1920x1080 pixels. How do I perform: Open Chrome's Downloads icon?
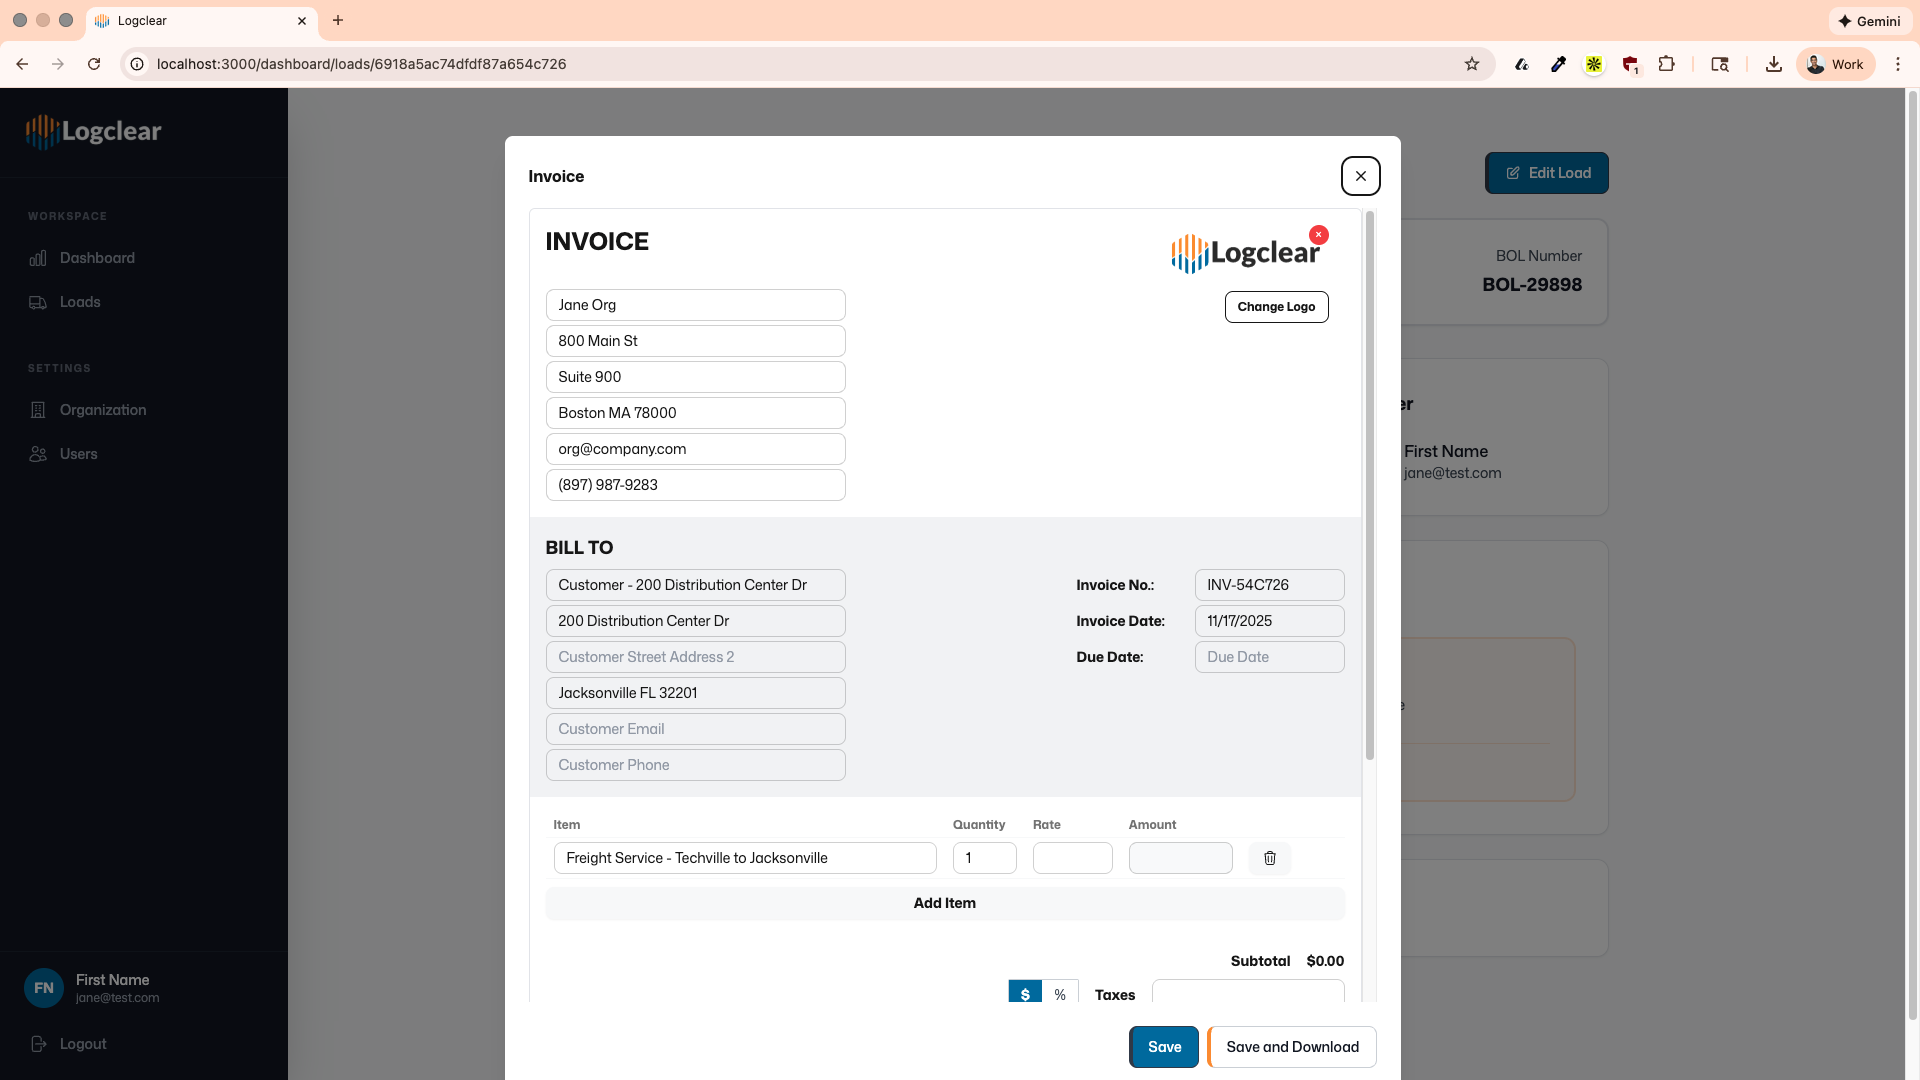(1773, 63)
